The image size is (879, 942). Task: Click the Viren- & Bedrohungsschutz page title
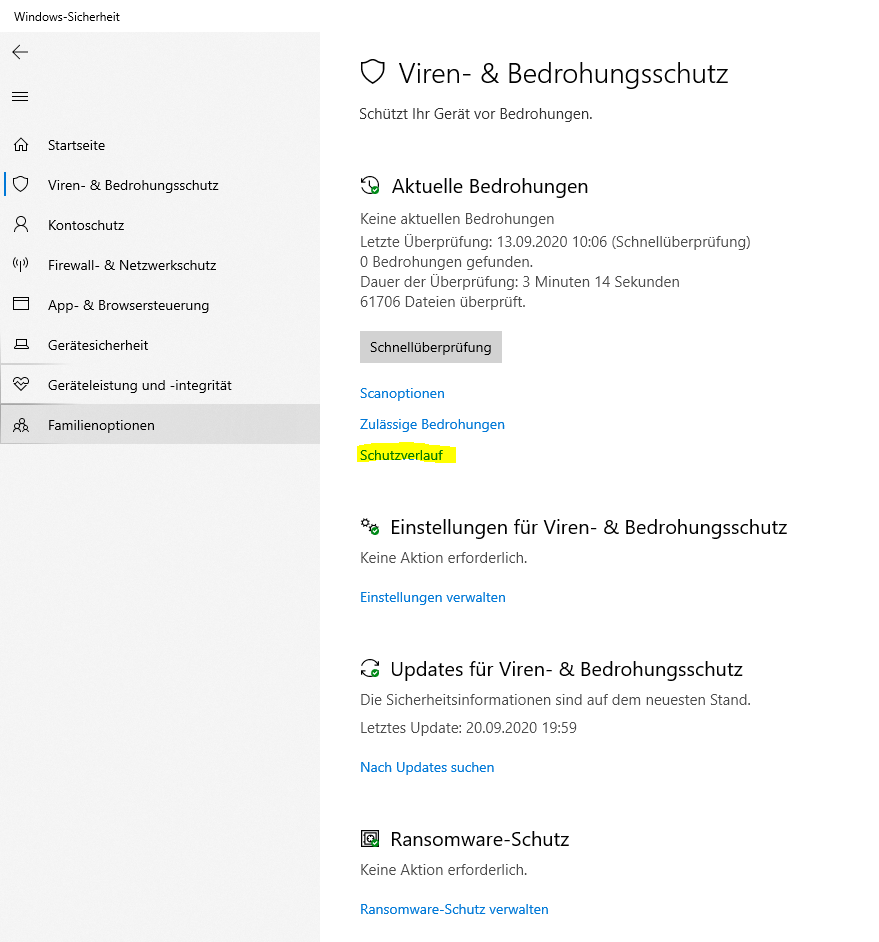click(x=563, y=73)
